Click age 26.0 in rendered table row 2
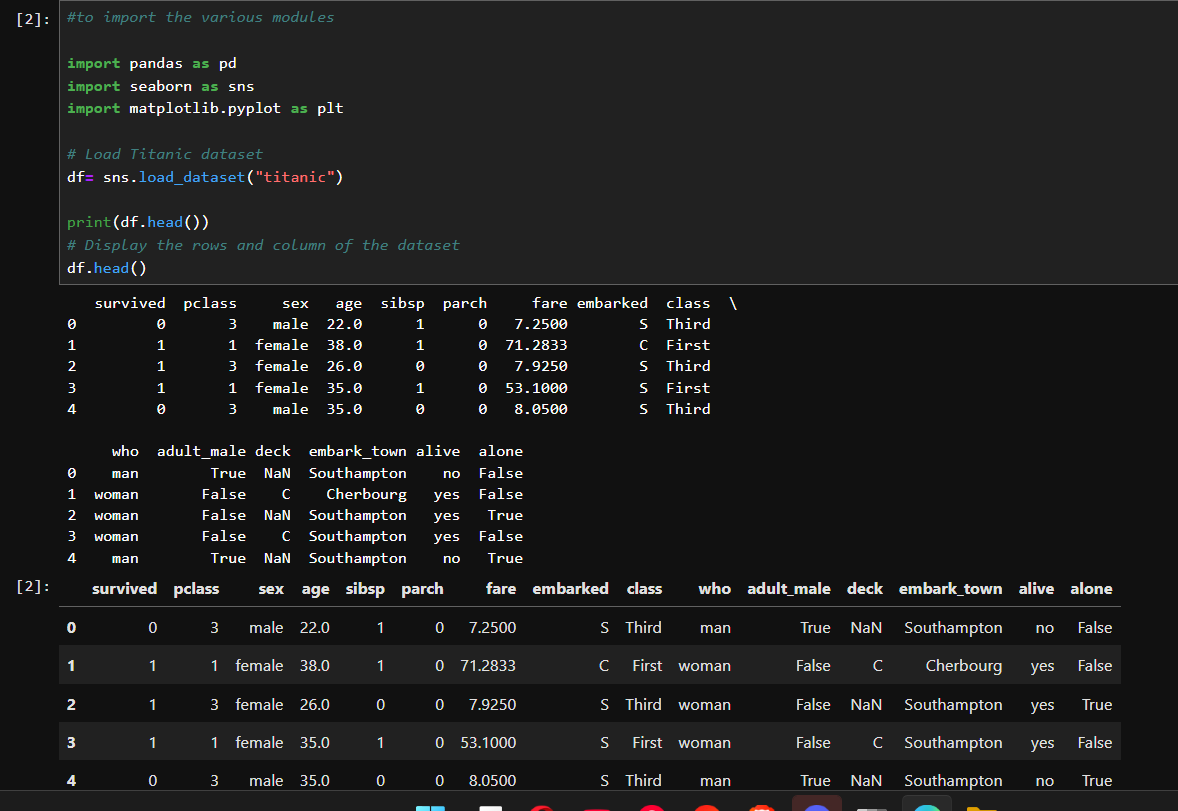The width and height of the screenshot is (1178, 811). point(315,705)
